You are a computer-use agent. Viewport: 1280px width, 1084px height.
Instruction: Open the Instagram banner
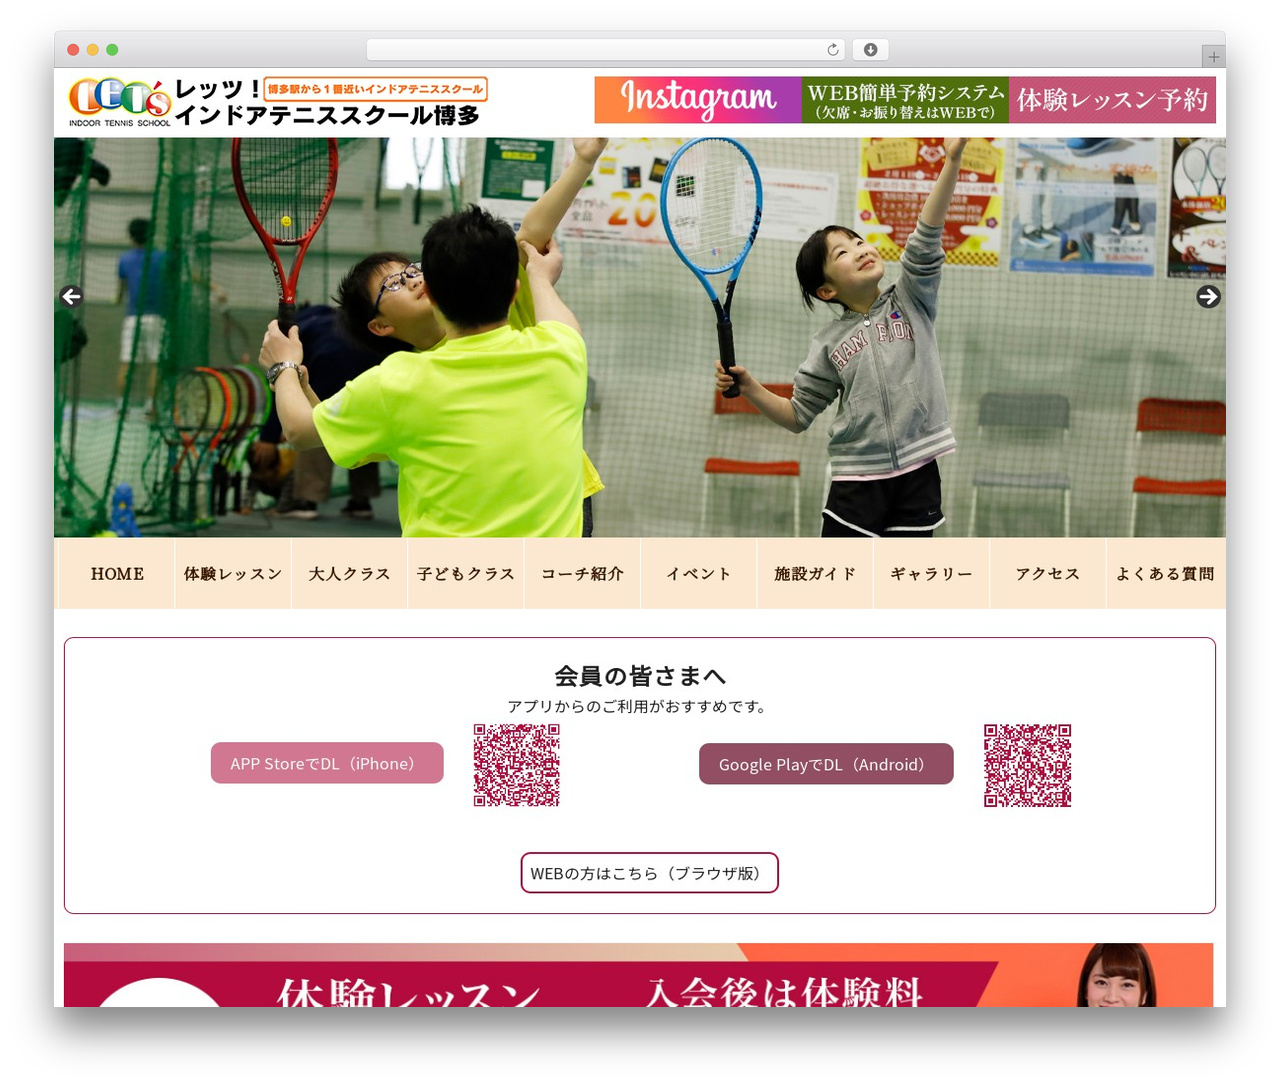(x=698, y=100)
